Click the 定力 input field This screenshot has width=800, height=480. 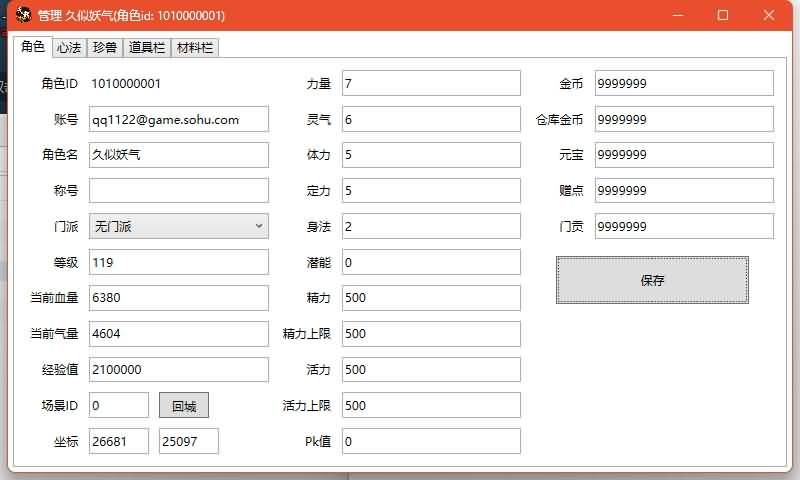[431, 190]
